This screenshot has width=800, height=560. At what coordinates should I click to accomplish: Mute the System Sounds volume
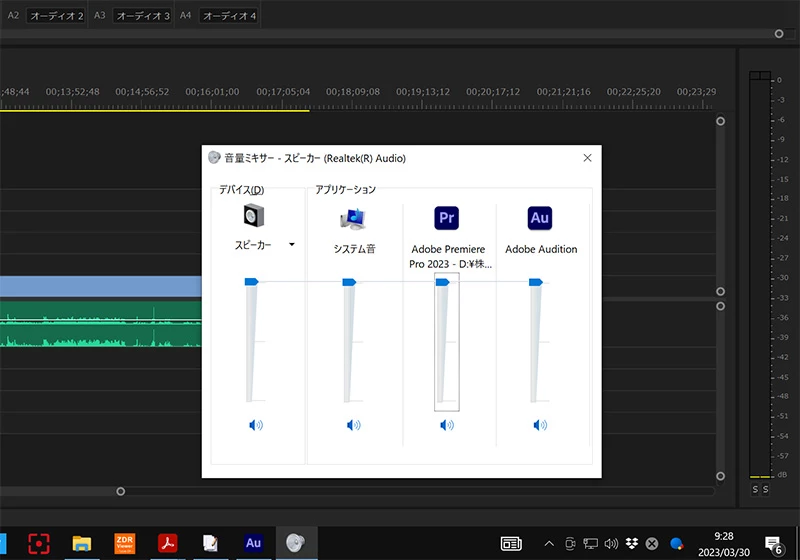[353, 425]
